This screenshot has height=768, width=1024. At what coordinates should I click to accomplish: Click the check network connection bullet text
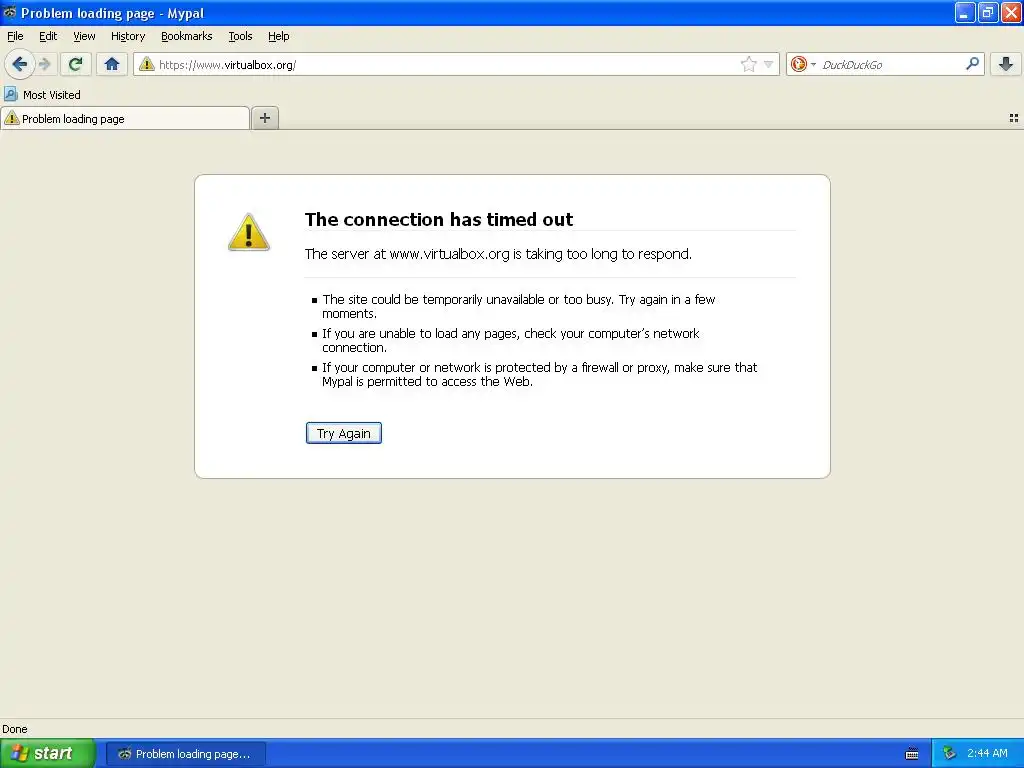tap(511, 340)
